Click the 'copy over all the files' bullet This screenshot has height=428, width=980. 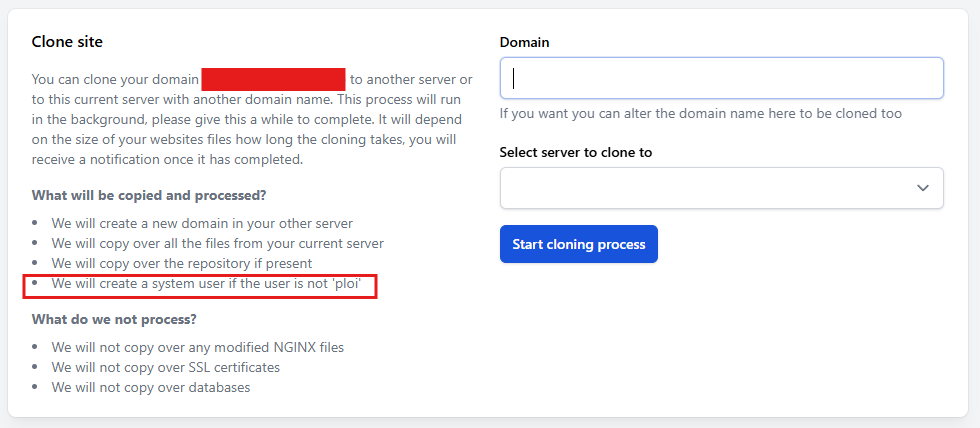point(217,243)
